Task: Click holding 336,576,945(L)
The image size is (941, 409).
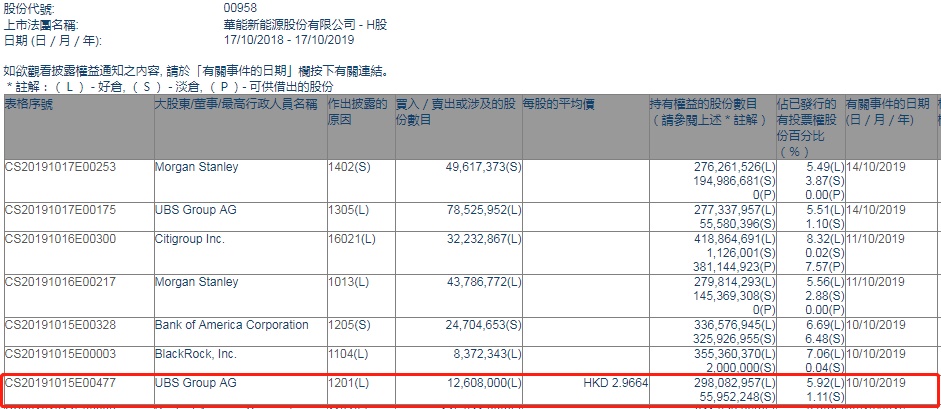Action: (735, 325)
